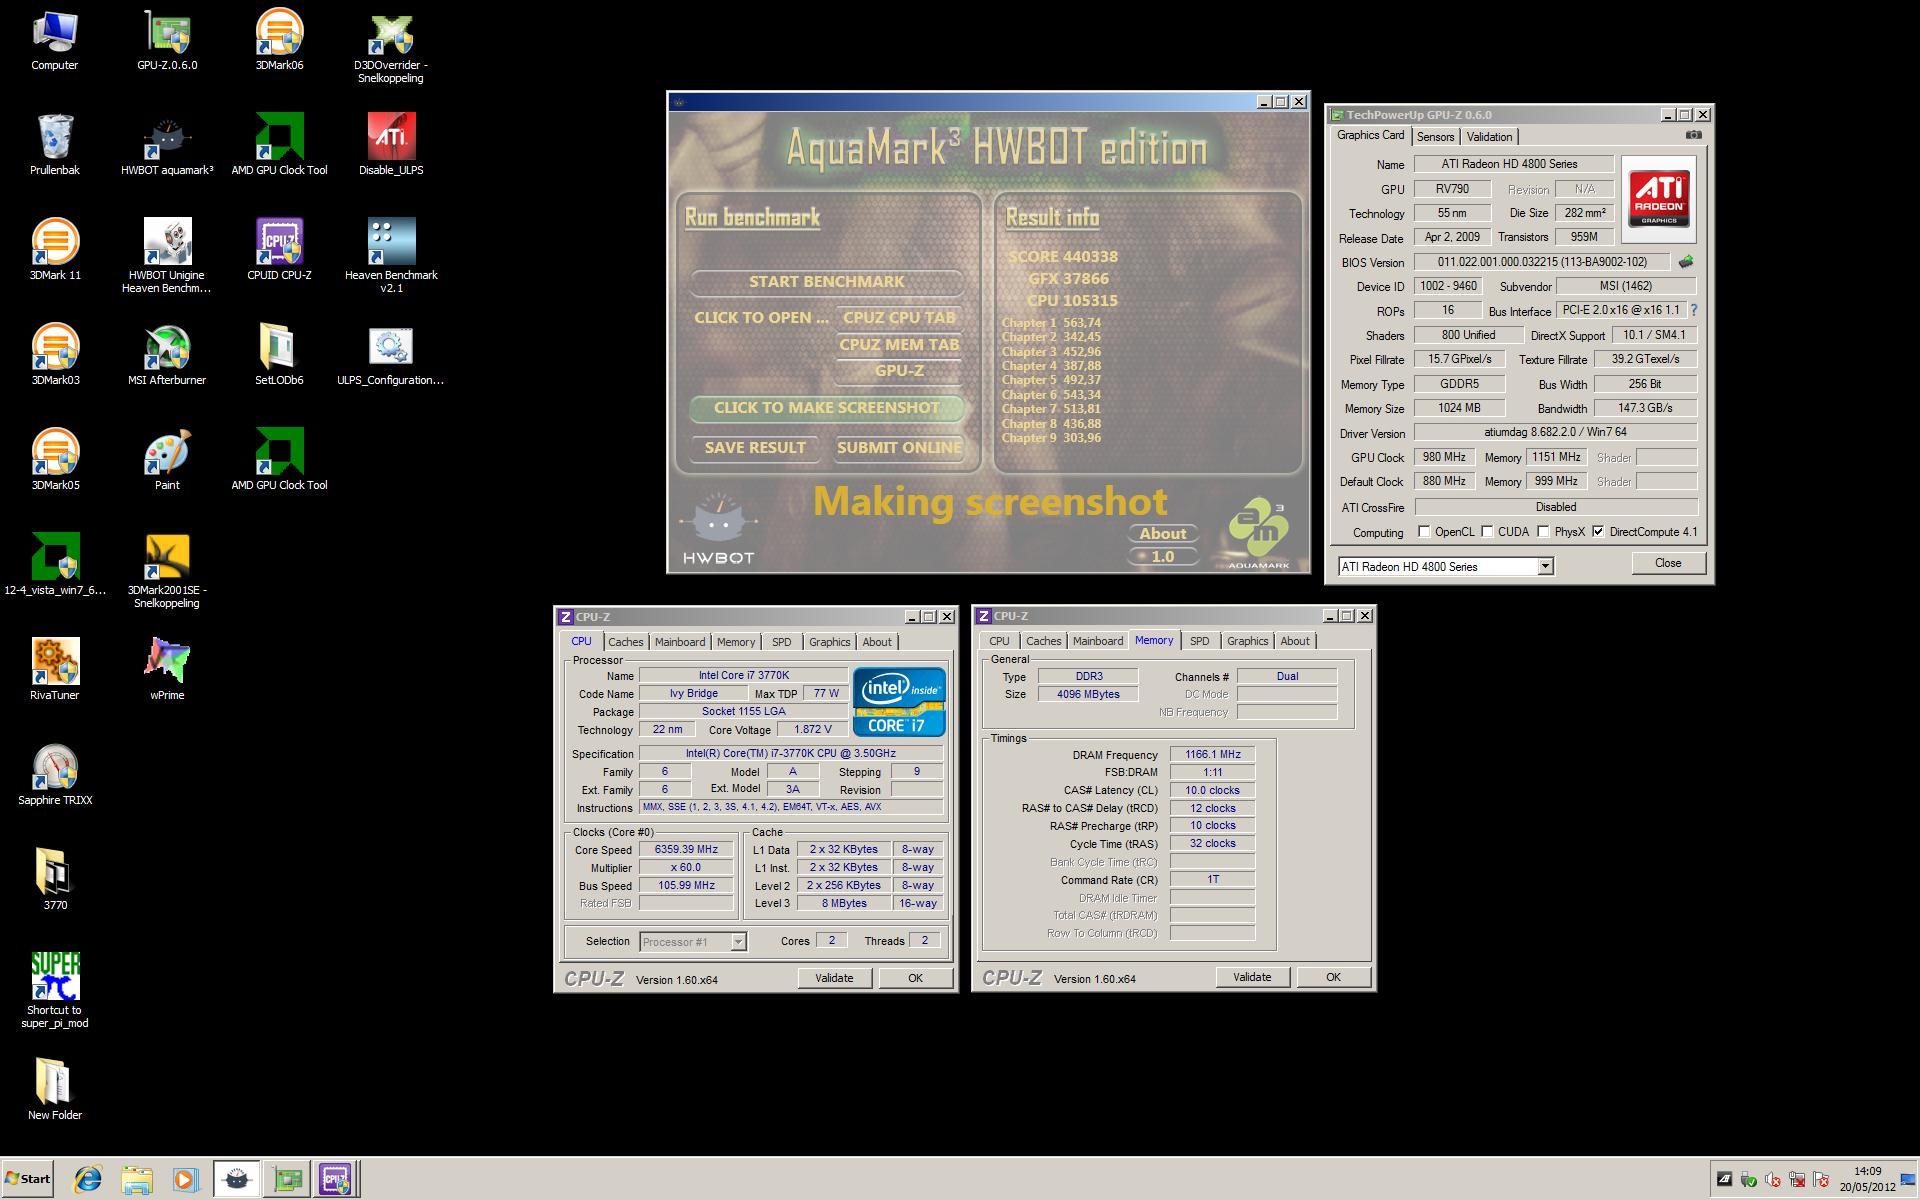Open Graphics tab in right CPU-Z window
Viewport: 1920px width, 1200px height.
click(1247, 641)
